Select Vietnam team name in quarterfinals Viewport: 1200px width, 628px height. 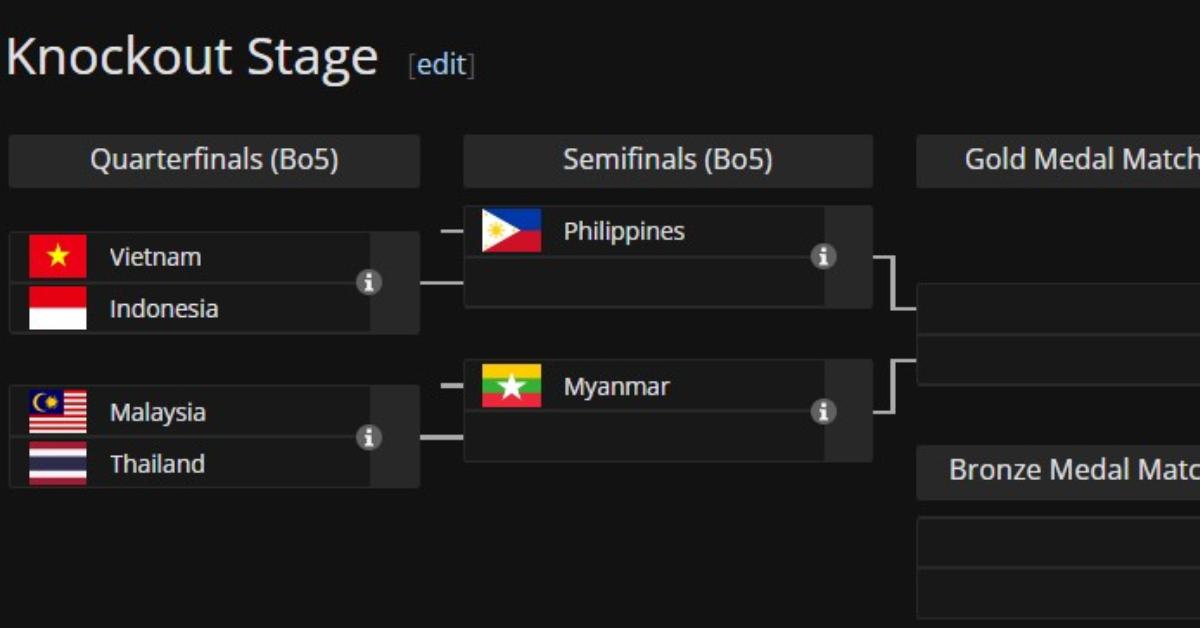(x=155, y=257)
